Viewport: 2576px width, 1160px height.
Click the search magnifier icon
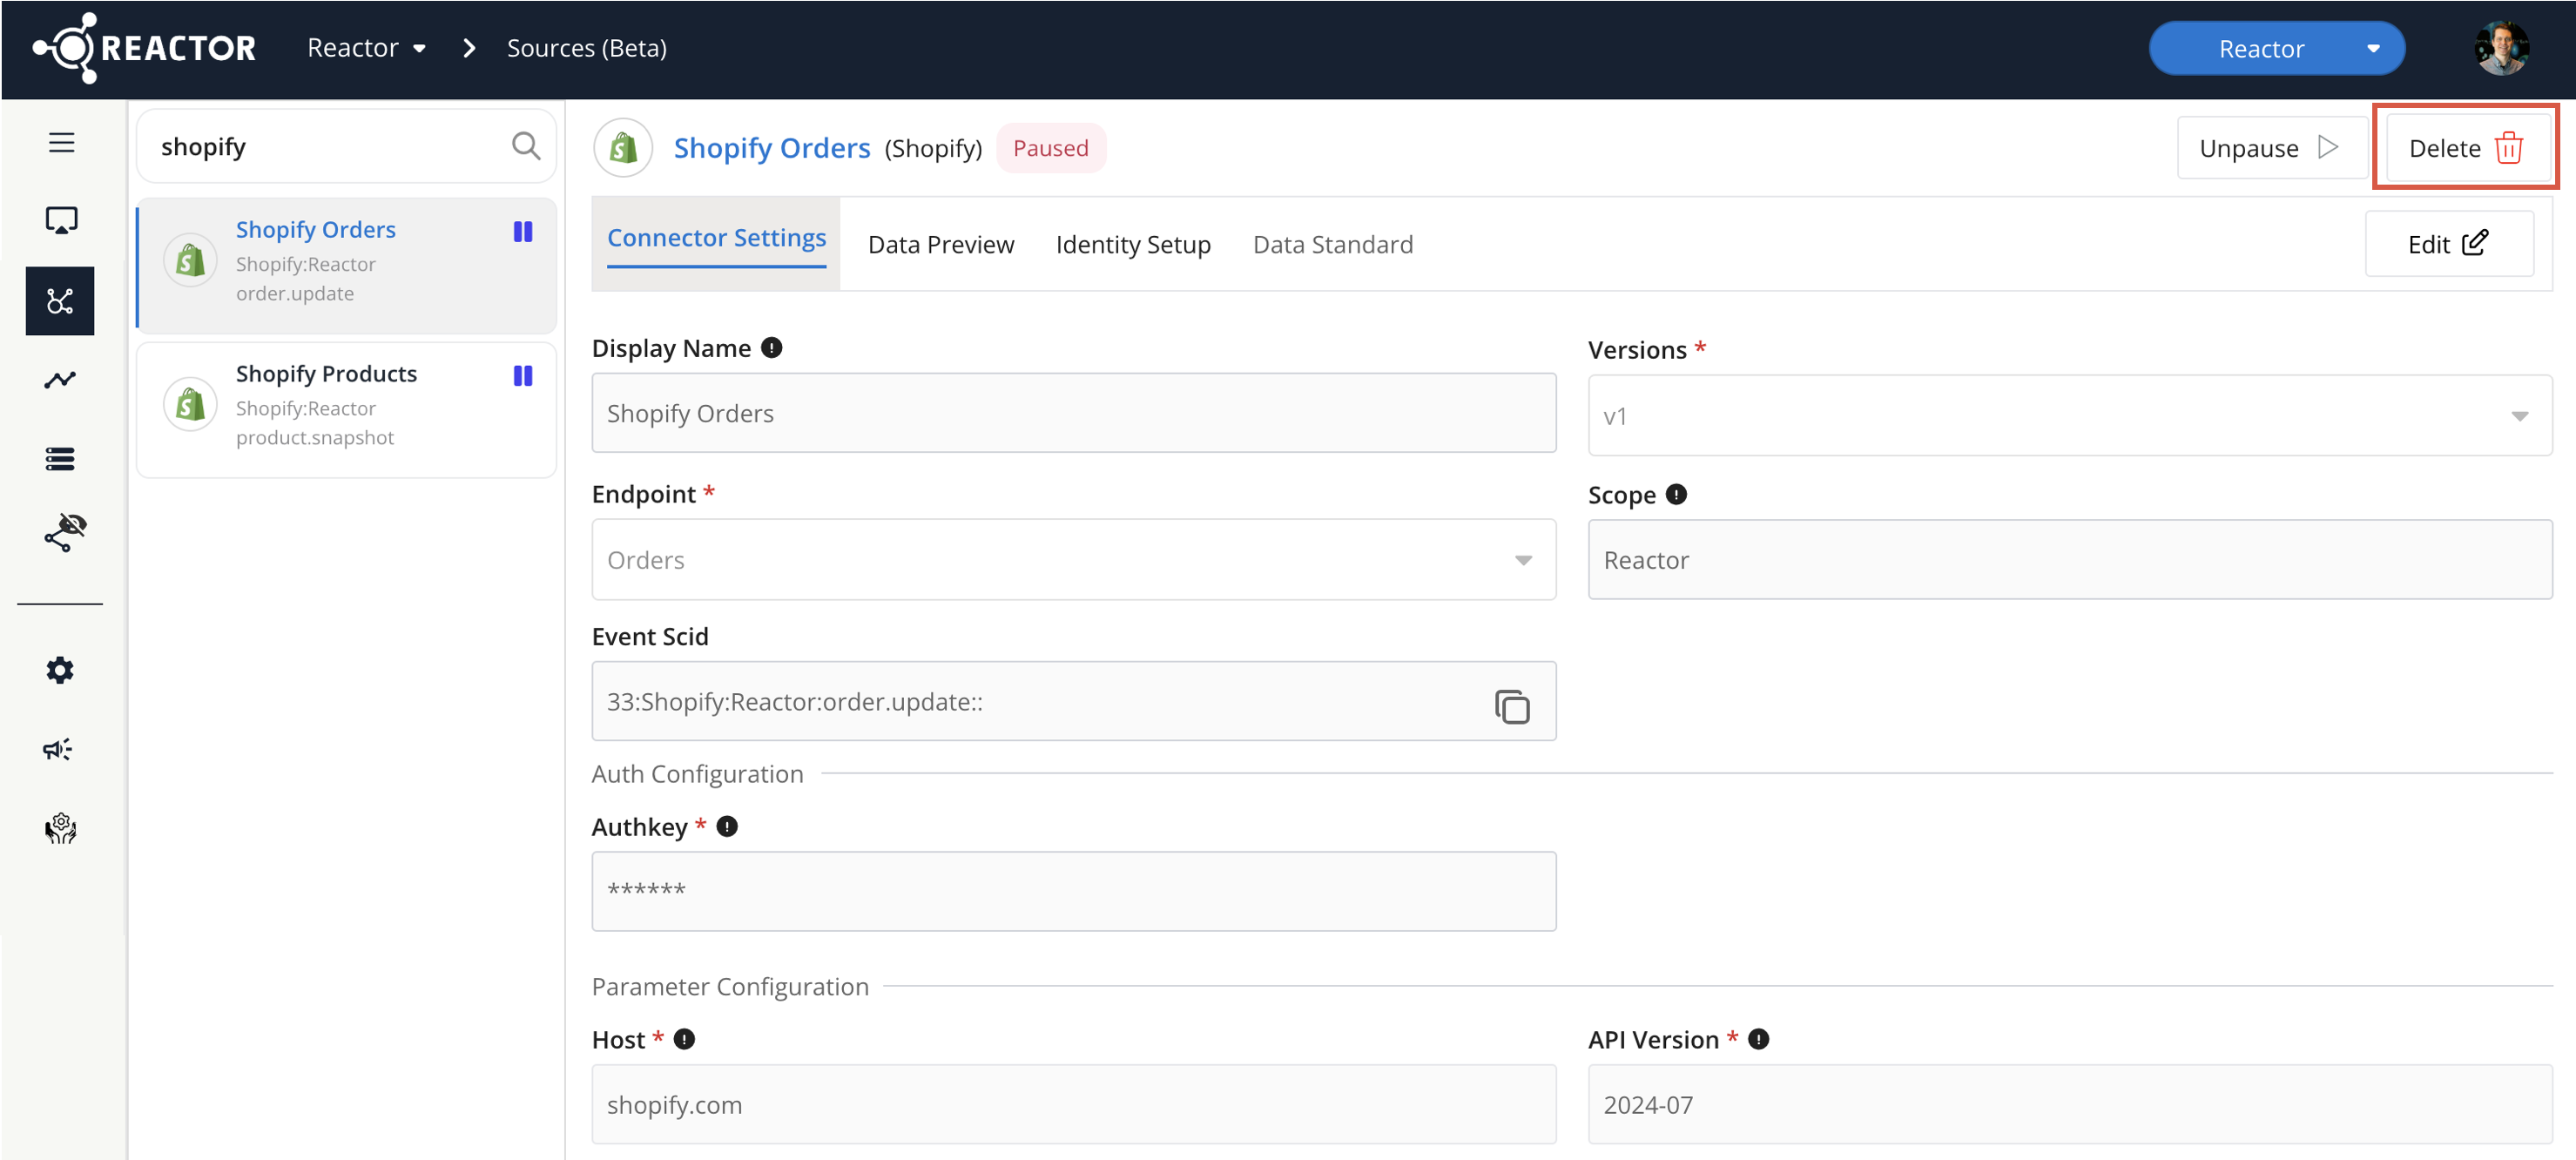coord(526,146)
